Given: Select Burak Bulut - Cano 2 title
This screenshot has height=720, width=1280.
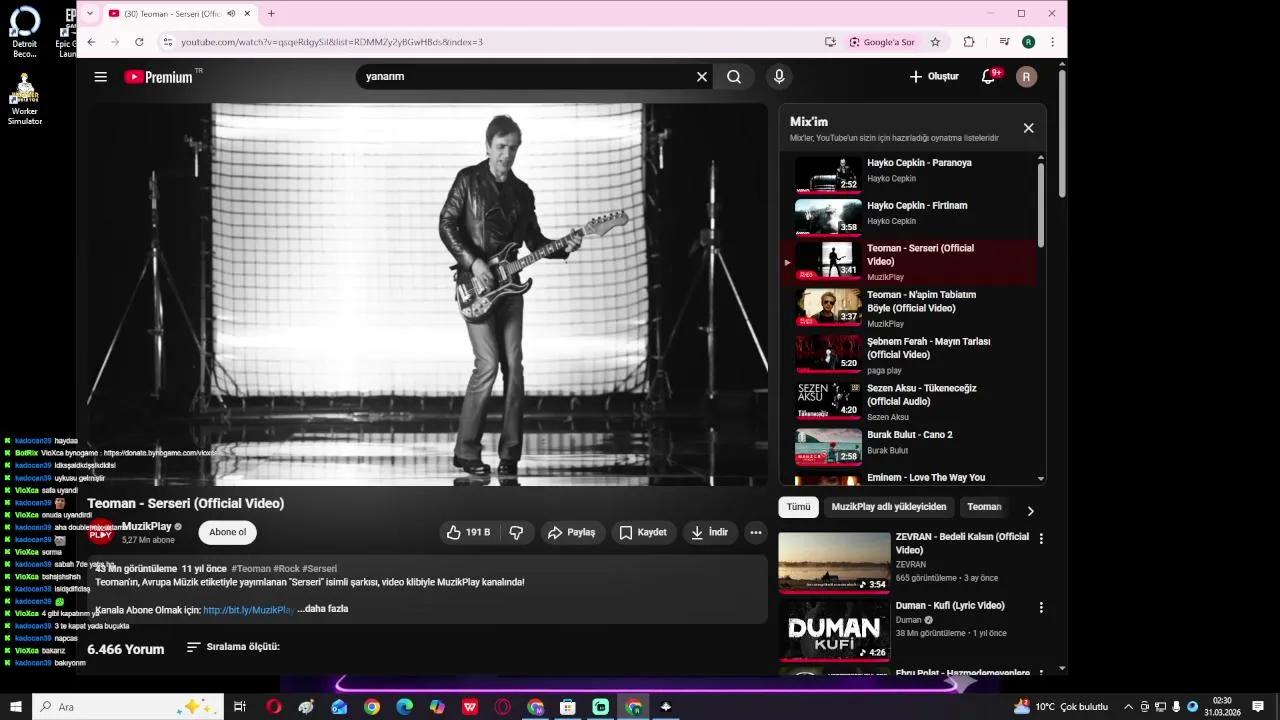Looking at the screenshot, I should point(909,435).
